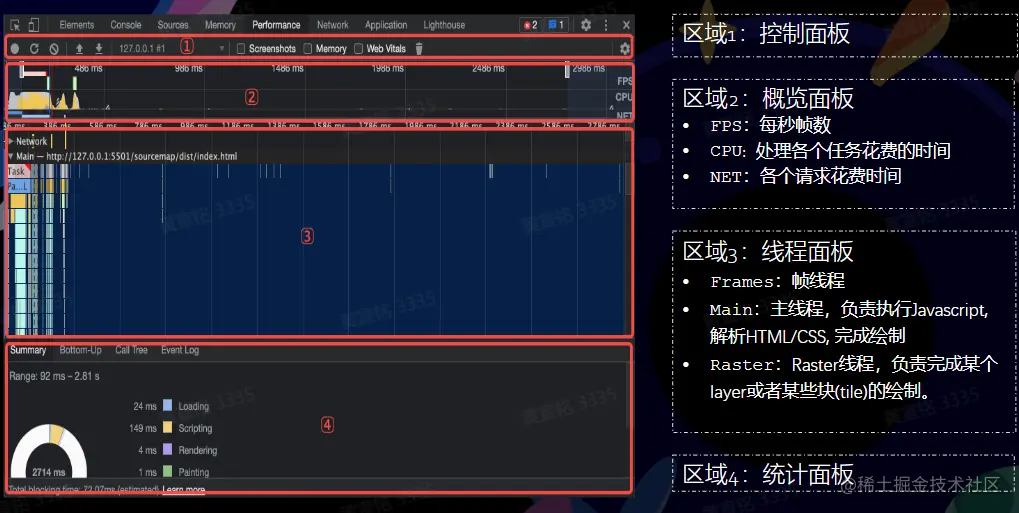Click the 2714 ms donut chart
Screen dimensions: 1019x513
(x=49, y=453)
